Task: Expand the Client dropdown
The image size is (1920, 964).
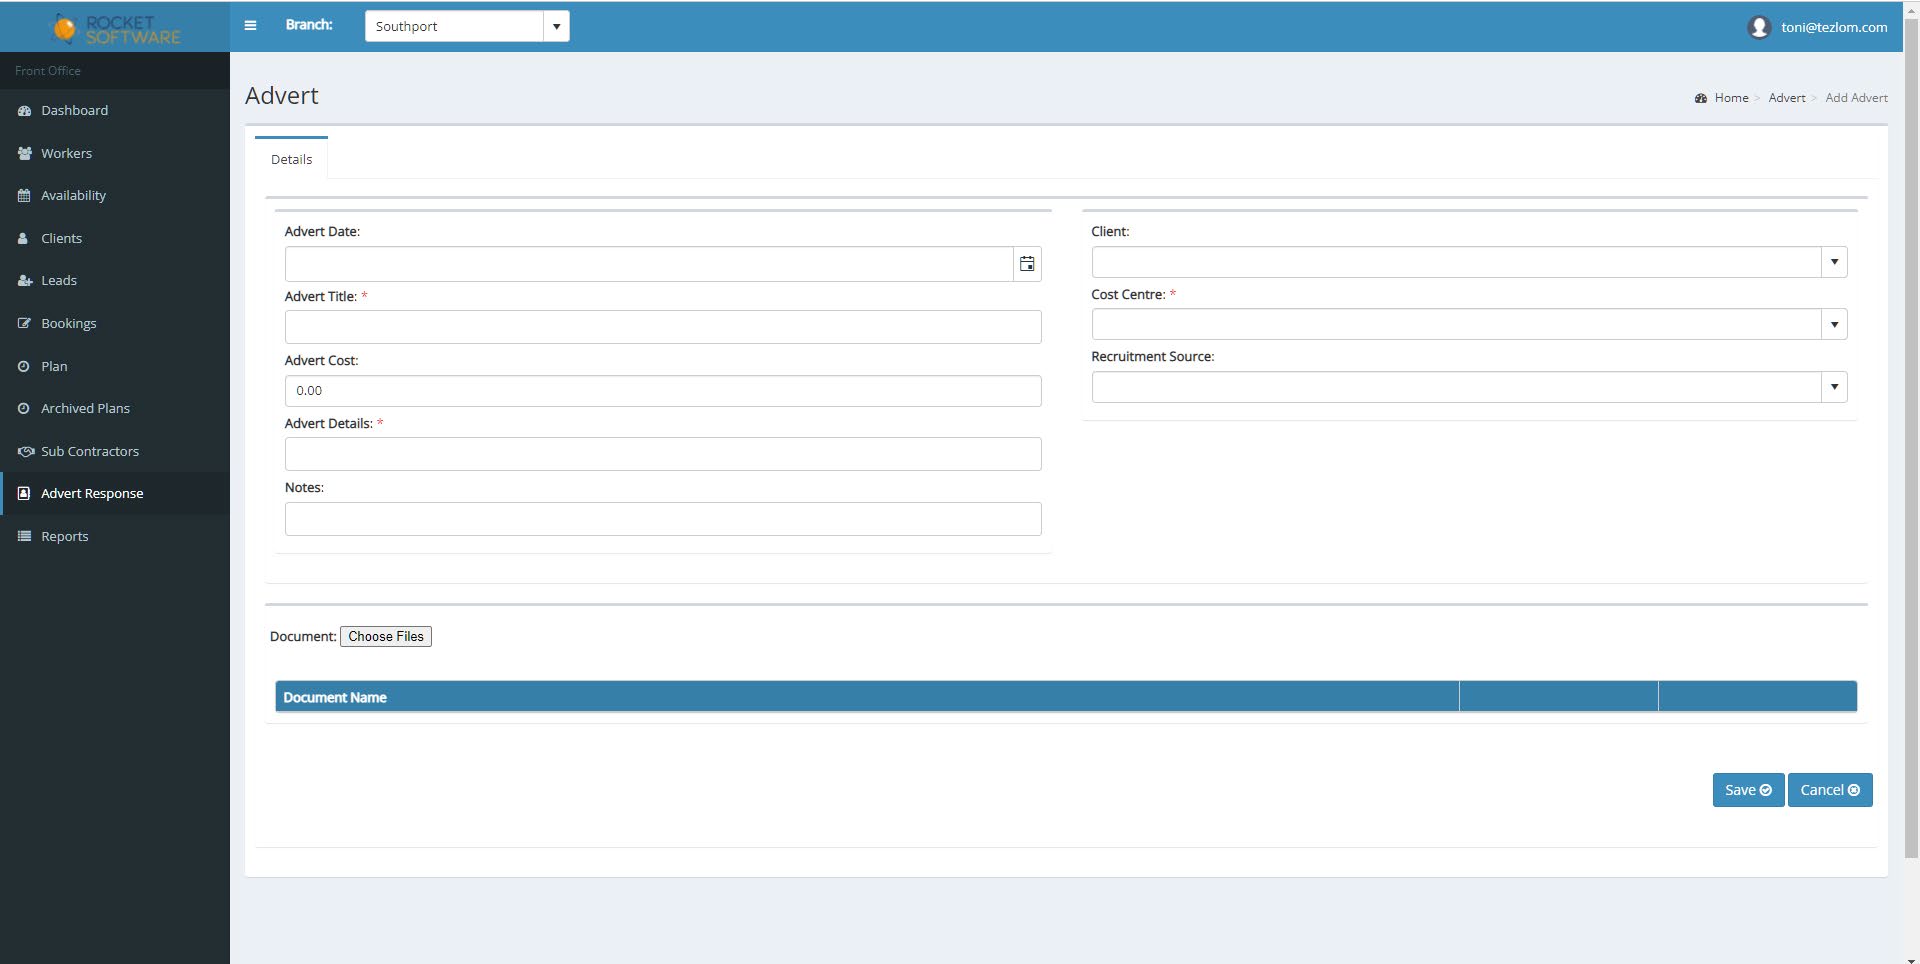Action: pos(1833,262)
